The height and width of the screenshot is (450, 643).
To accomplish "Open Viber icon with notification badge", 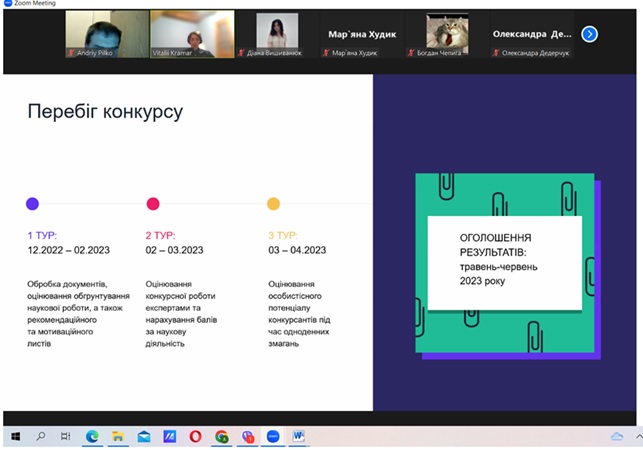I will tap(247, 436).
